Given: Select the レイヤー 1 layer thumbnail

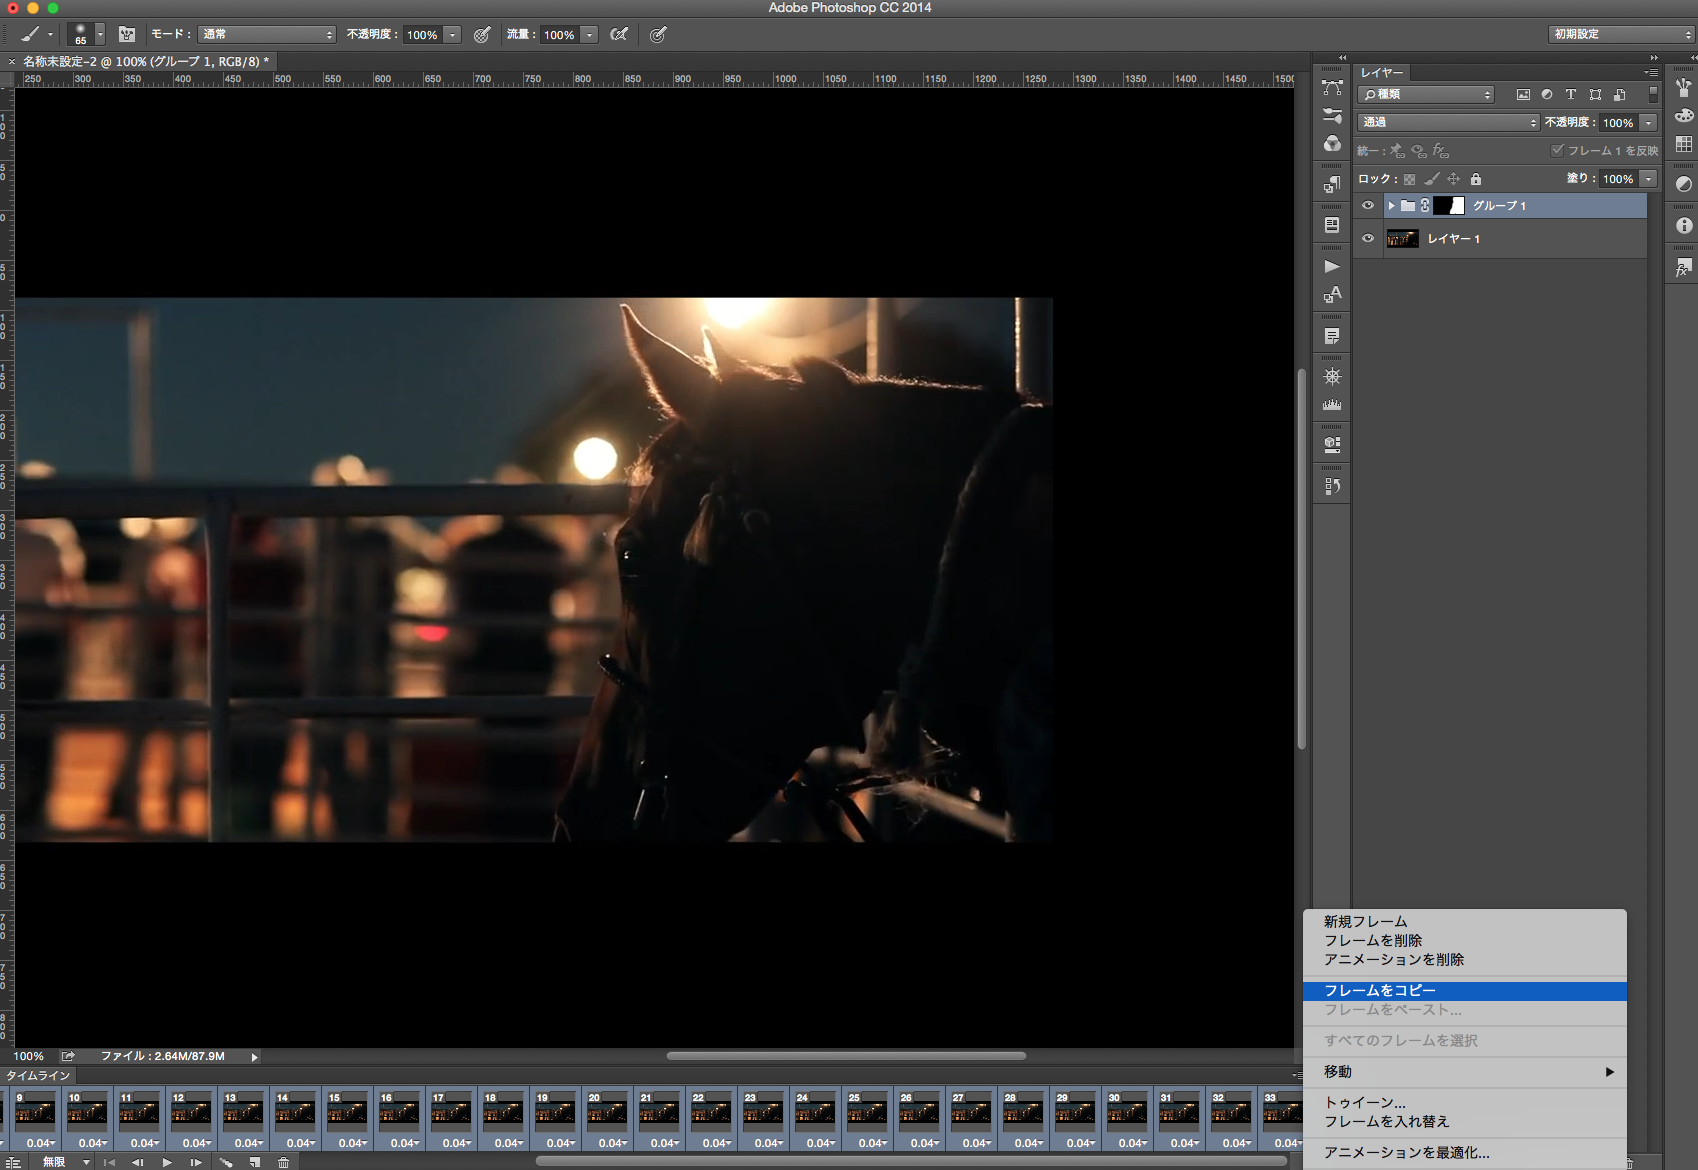Looking at the screenshot, I should click(x=1402, y=239).
